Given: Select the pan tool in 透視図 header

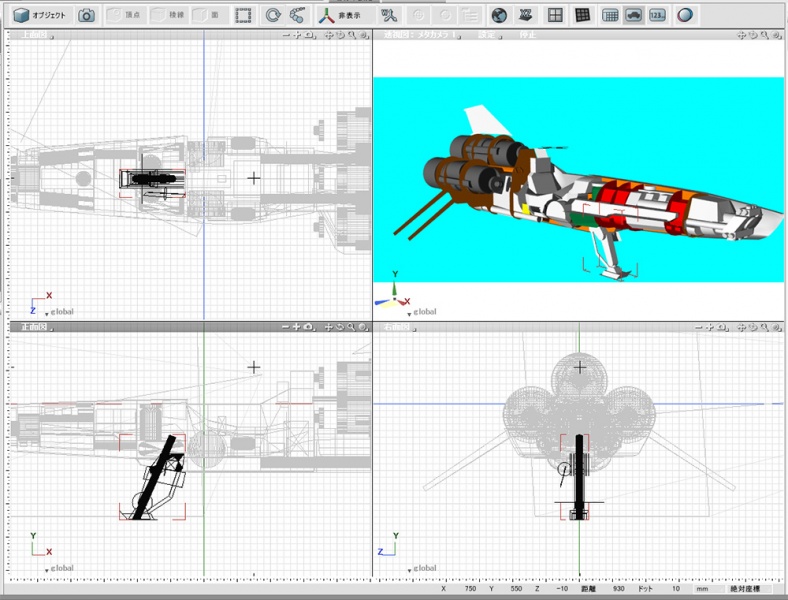Looking at the screenshot, I should [x=741, y=35].
